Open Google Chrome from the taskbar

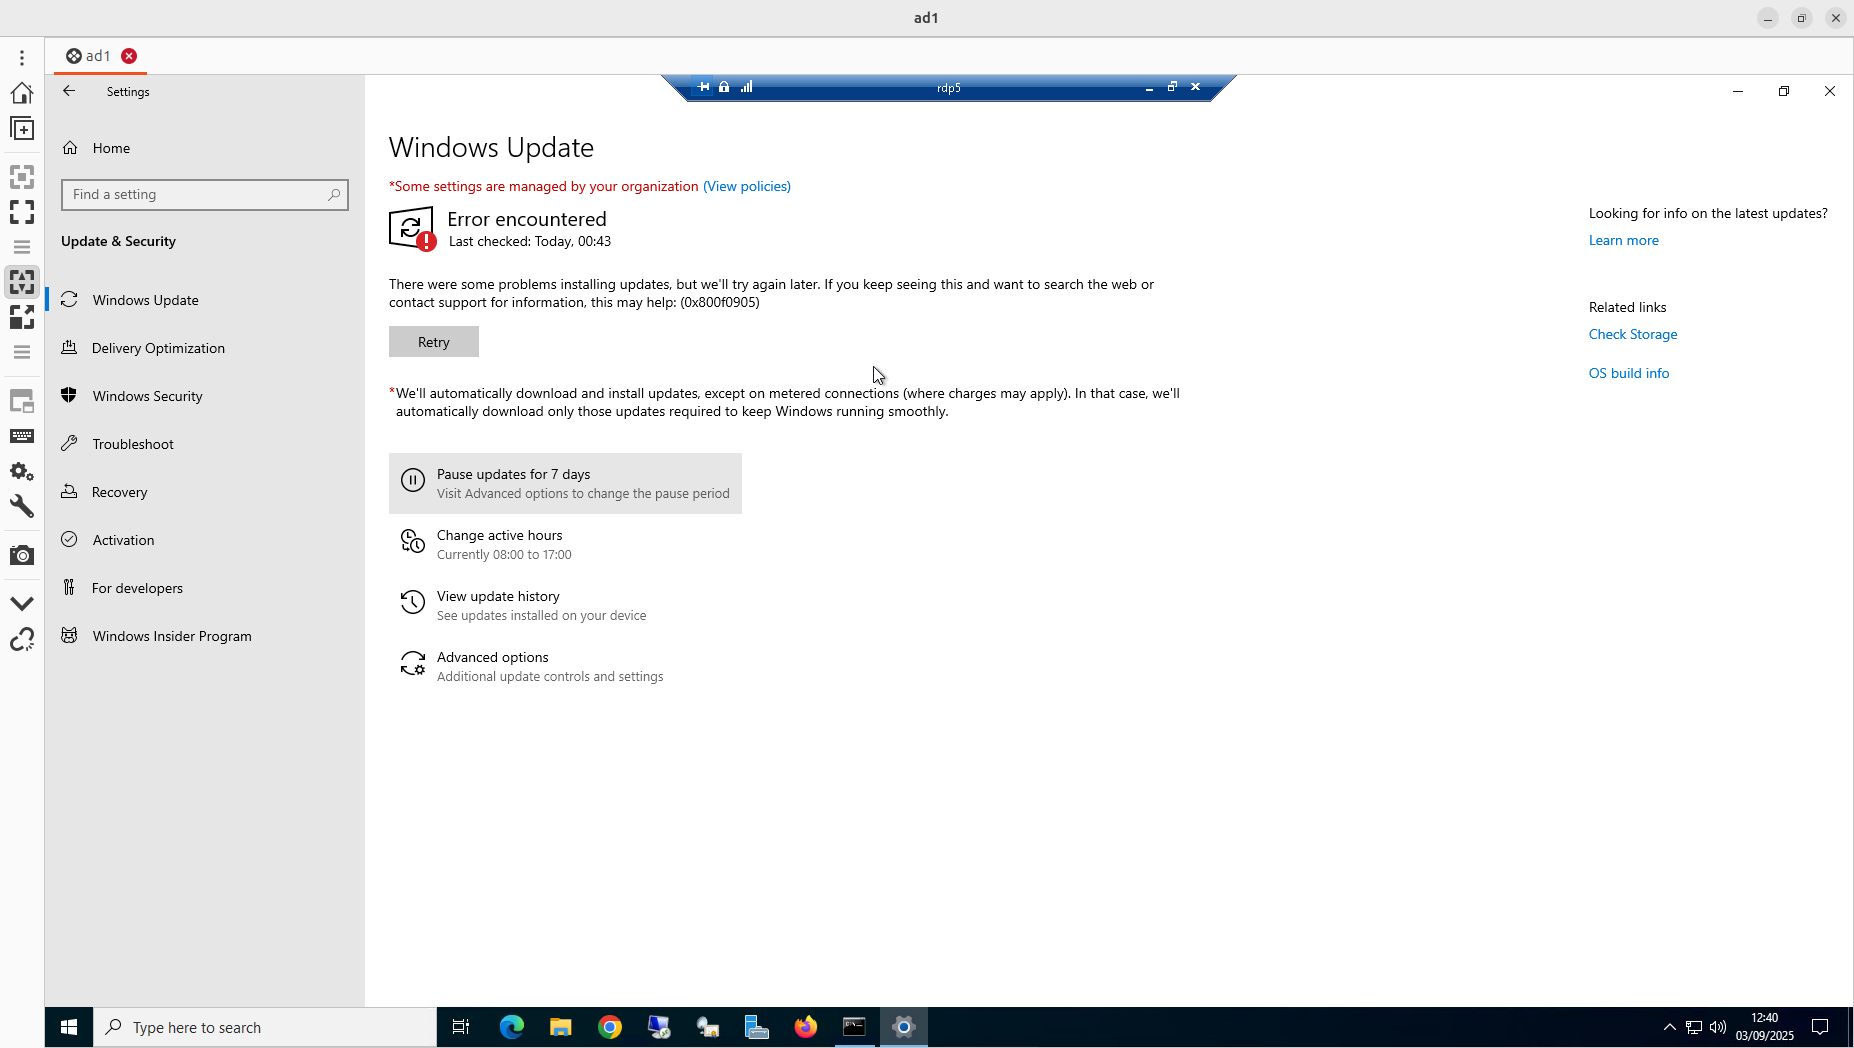pos(609,1027)
